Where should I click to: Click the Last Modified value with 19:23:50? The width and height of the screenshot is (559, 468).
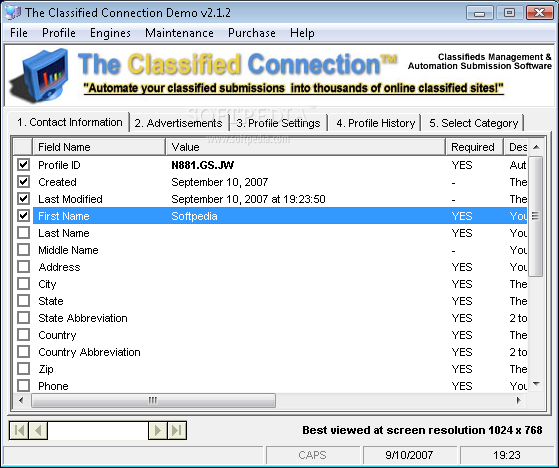[248, 199]
